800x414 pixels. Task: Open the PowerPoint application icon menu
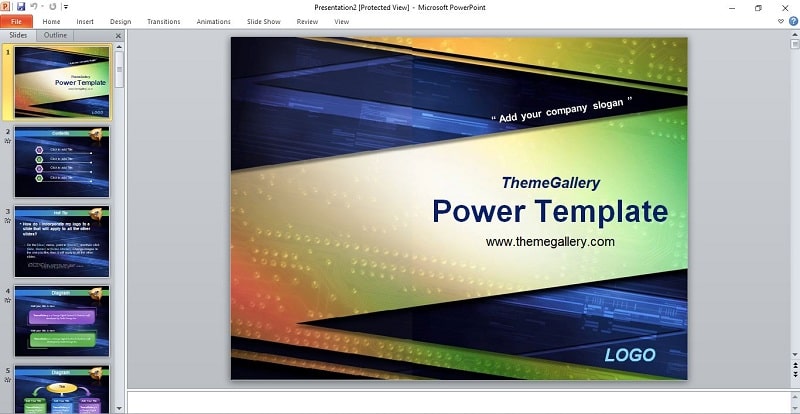(5, 7)
